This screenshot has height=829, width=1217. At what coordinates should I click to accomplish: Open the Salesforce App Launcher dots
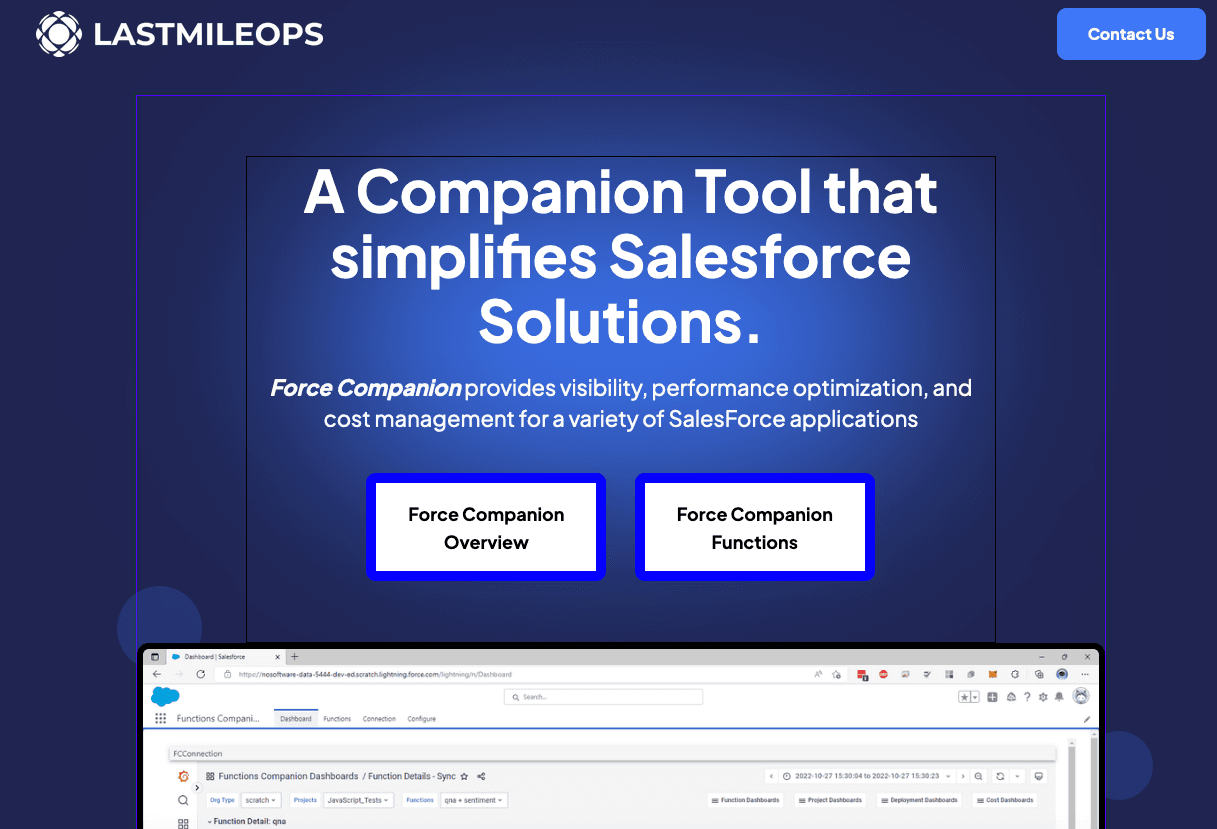pyautogui.click(x=161, y=718)
